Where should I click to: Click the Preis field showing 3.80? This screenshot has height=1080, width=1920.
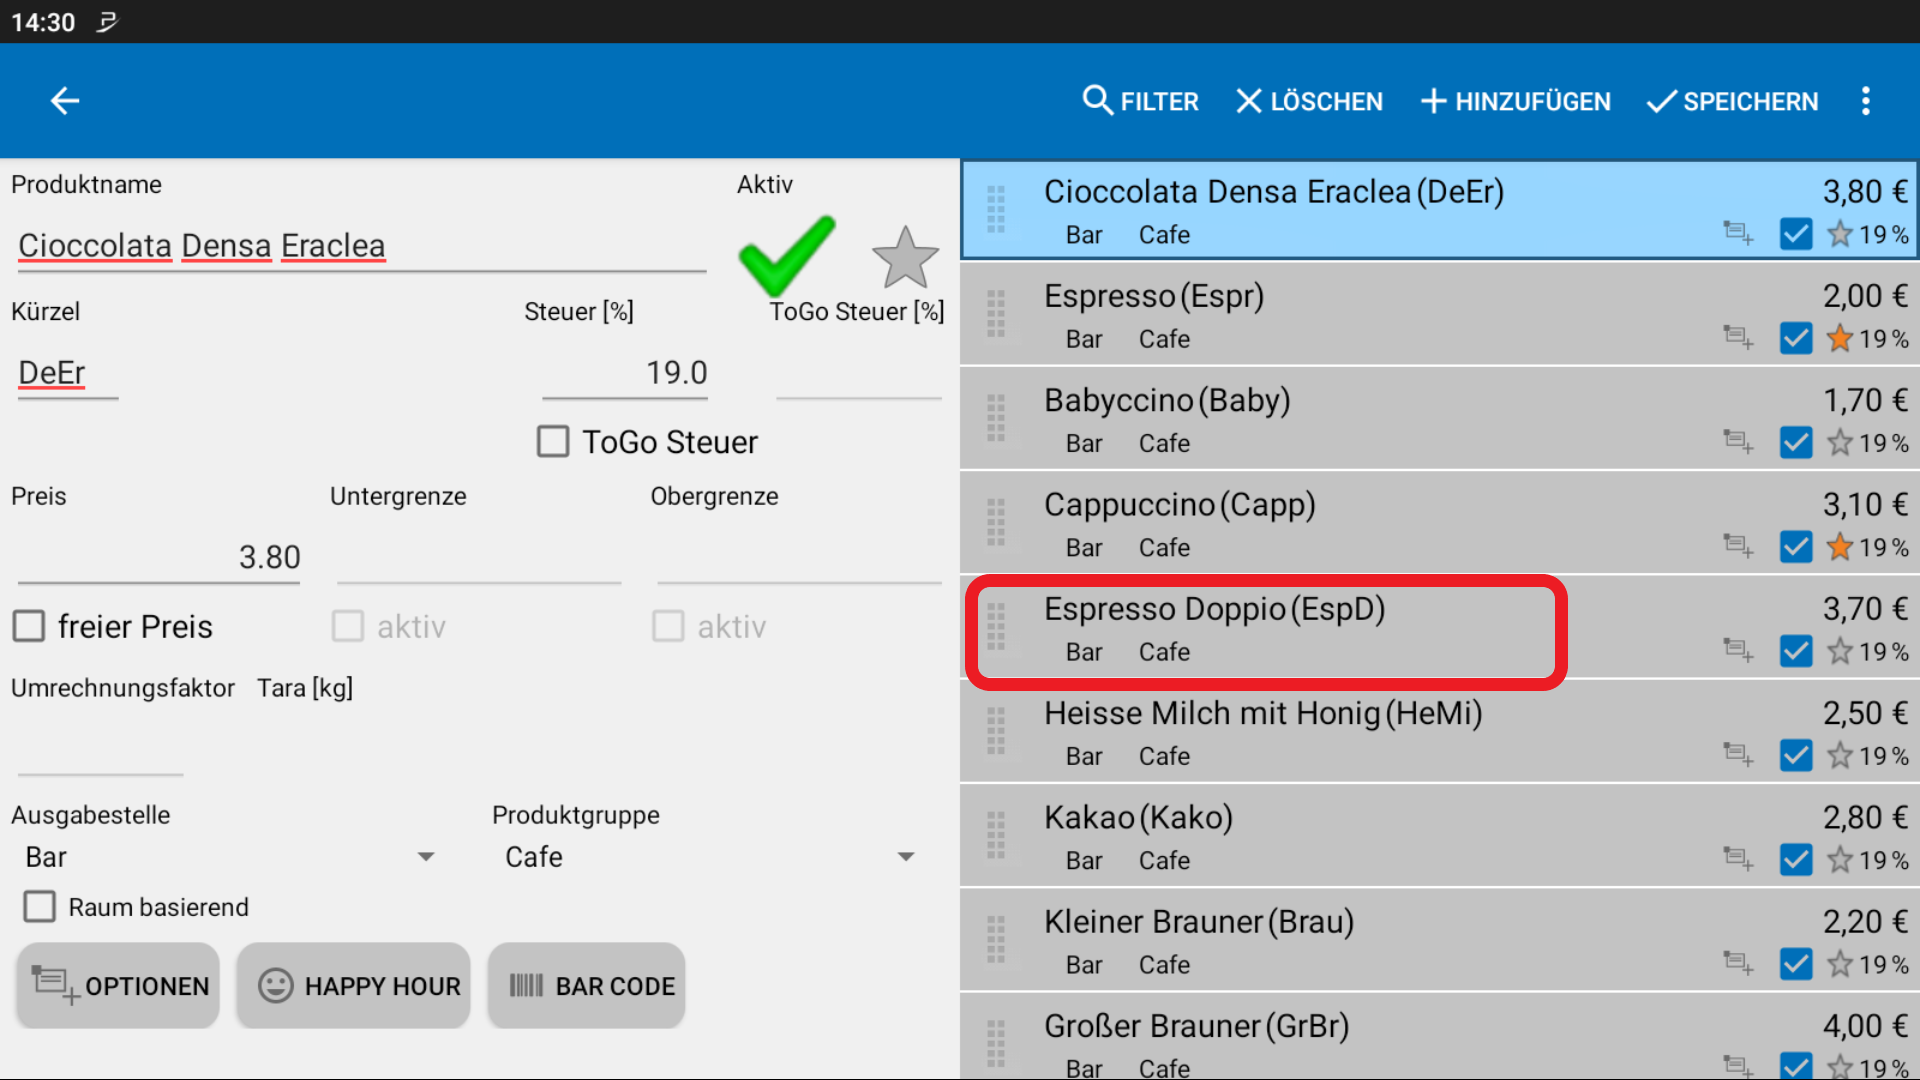click(160, 557)
